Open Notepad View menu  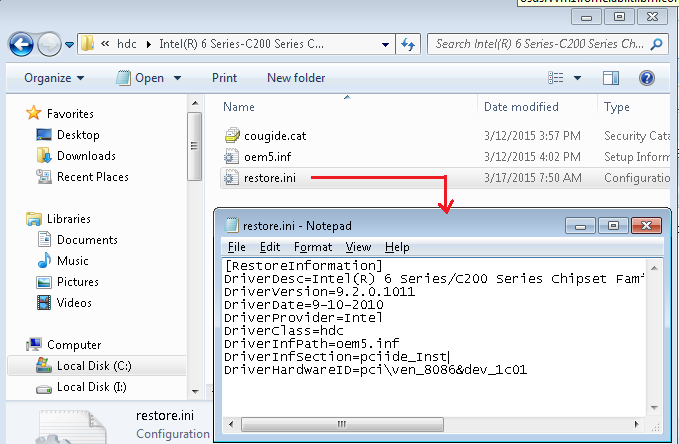[x=358, y=247]
